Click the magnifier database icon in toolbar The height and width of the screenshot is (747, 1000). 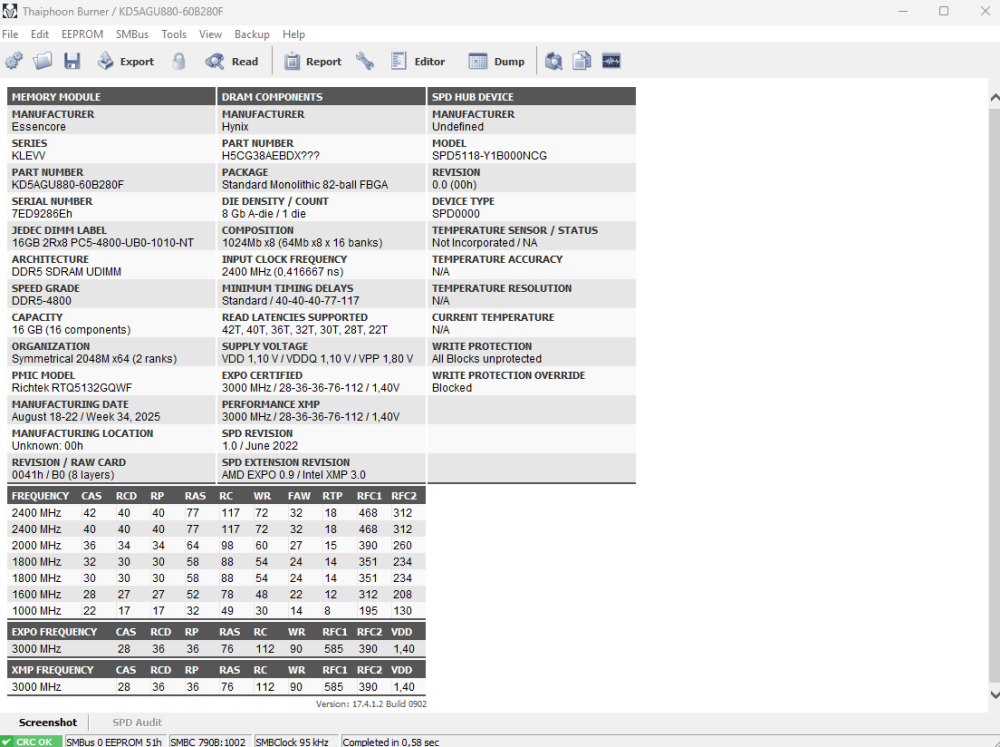pyautogui.click(x=553, y=61)
